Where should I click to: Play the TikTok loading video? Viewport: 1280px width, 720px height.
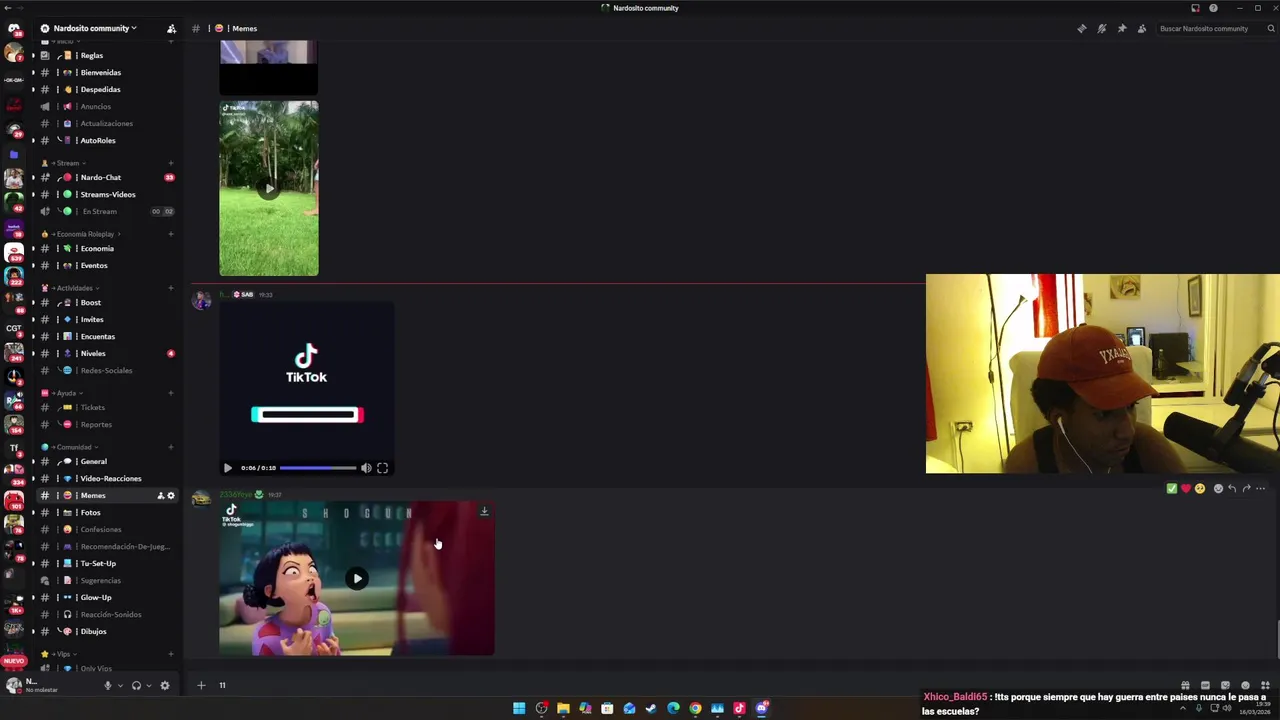click(227, 467)
